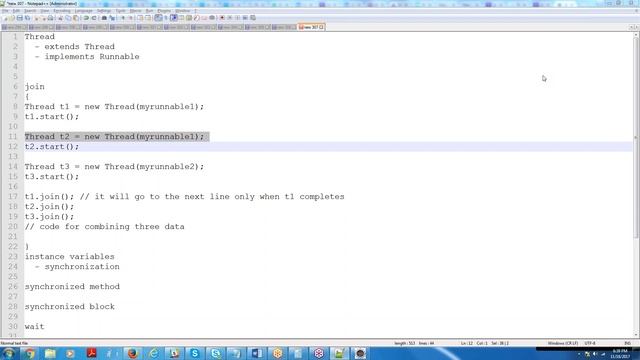Click the line 't2.start();'
640x360 pixels.
[52, 147]
